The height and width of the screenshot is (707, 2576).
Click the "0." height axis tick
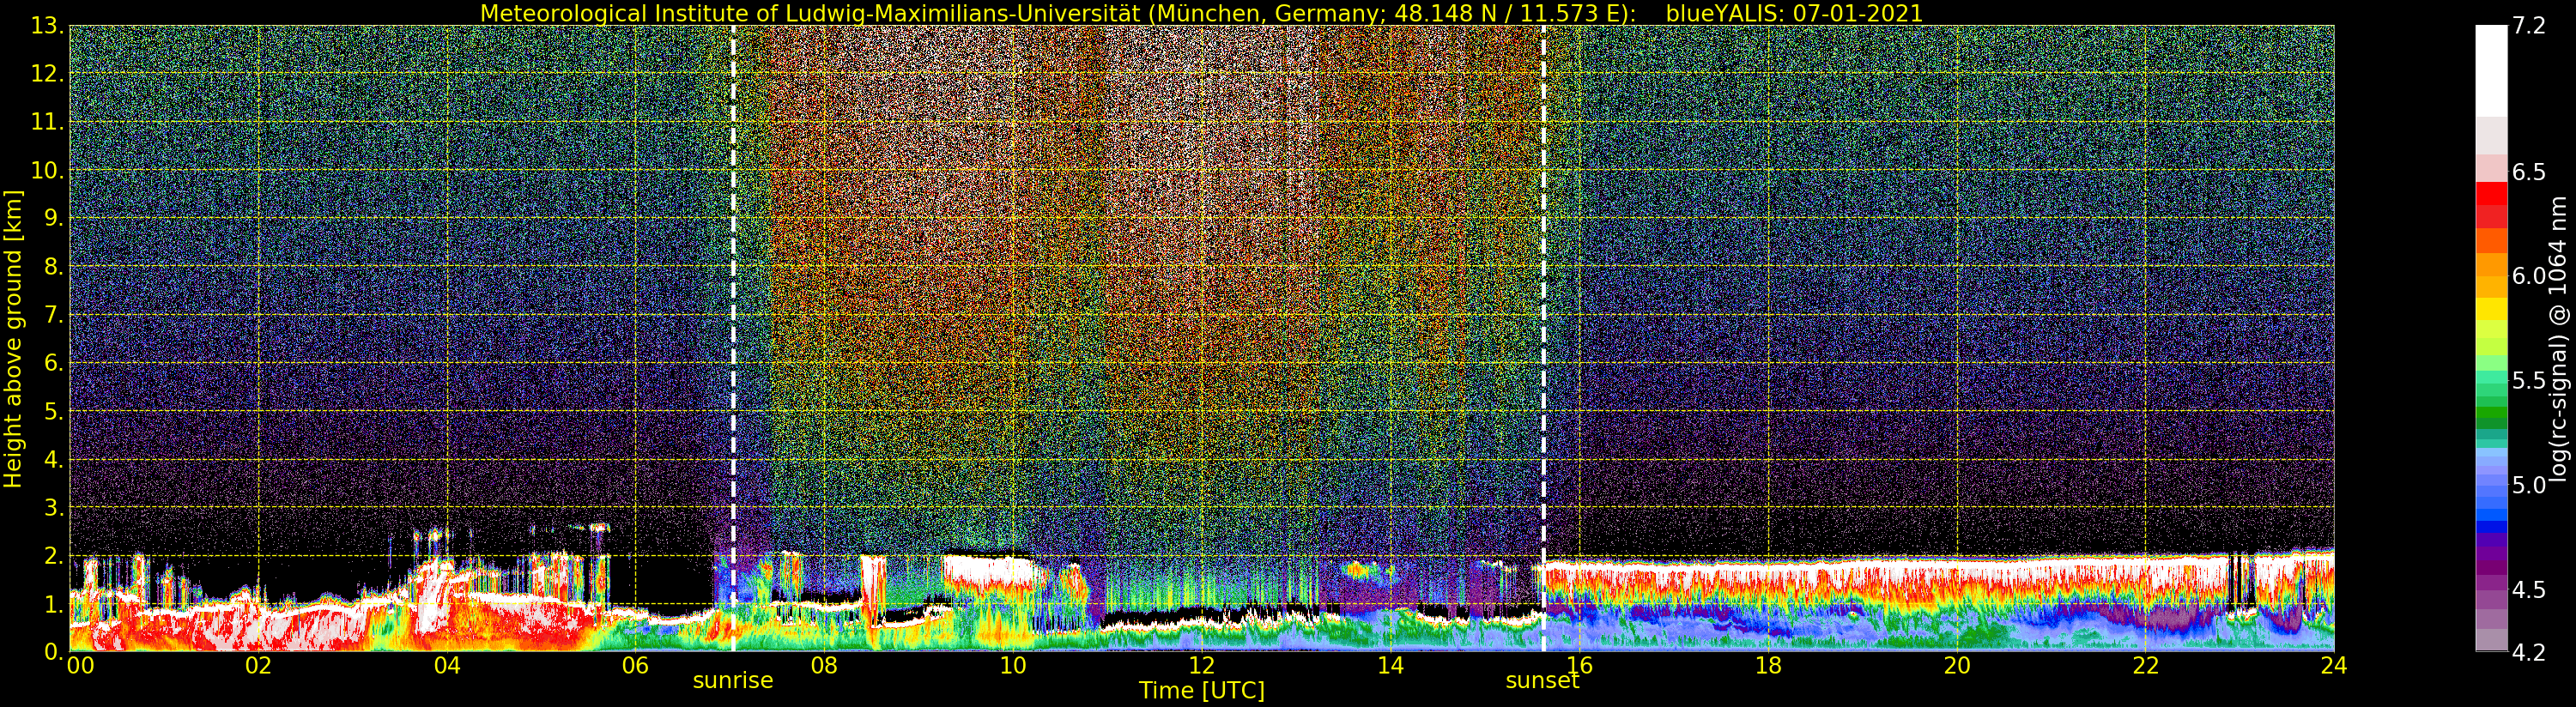tap(56, 651)
